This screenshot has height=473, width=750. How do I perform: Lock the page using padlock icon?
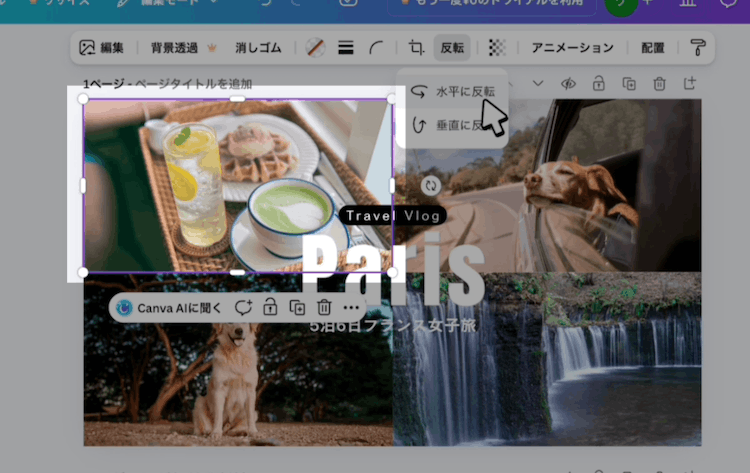pyautogui.click(x=598, y=84)
